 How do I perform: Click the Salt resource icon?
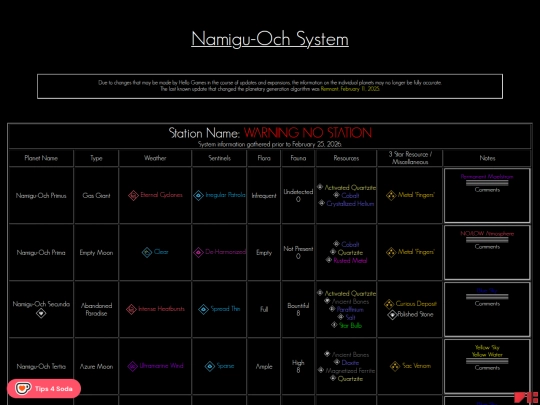pos(341,317)
